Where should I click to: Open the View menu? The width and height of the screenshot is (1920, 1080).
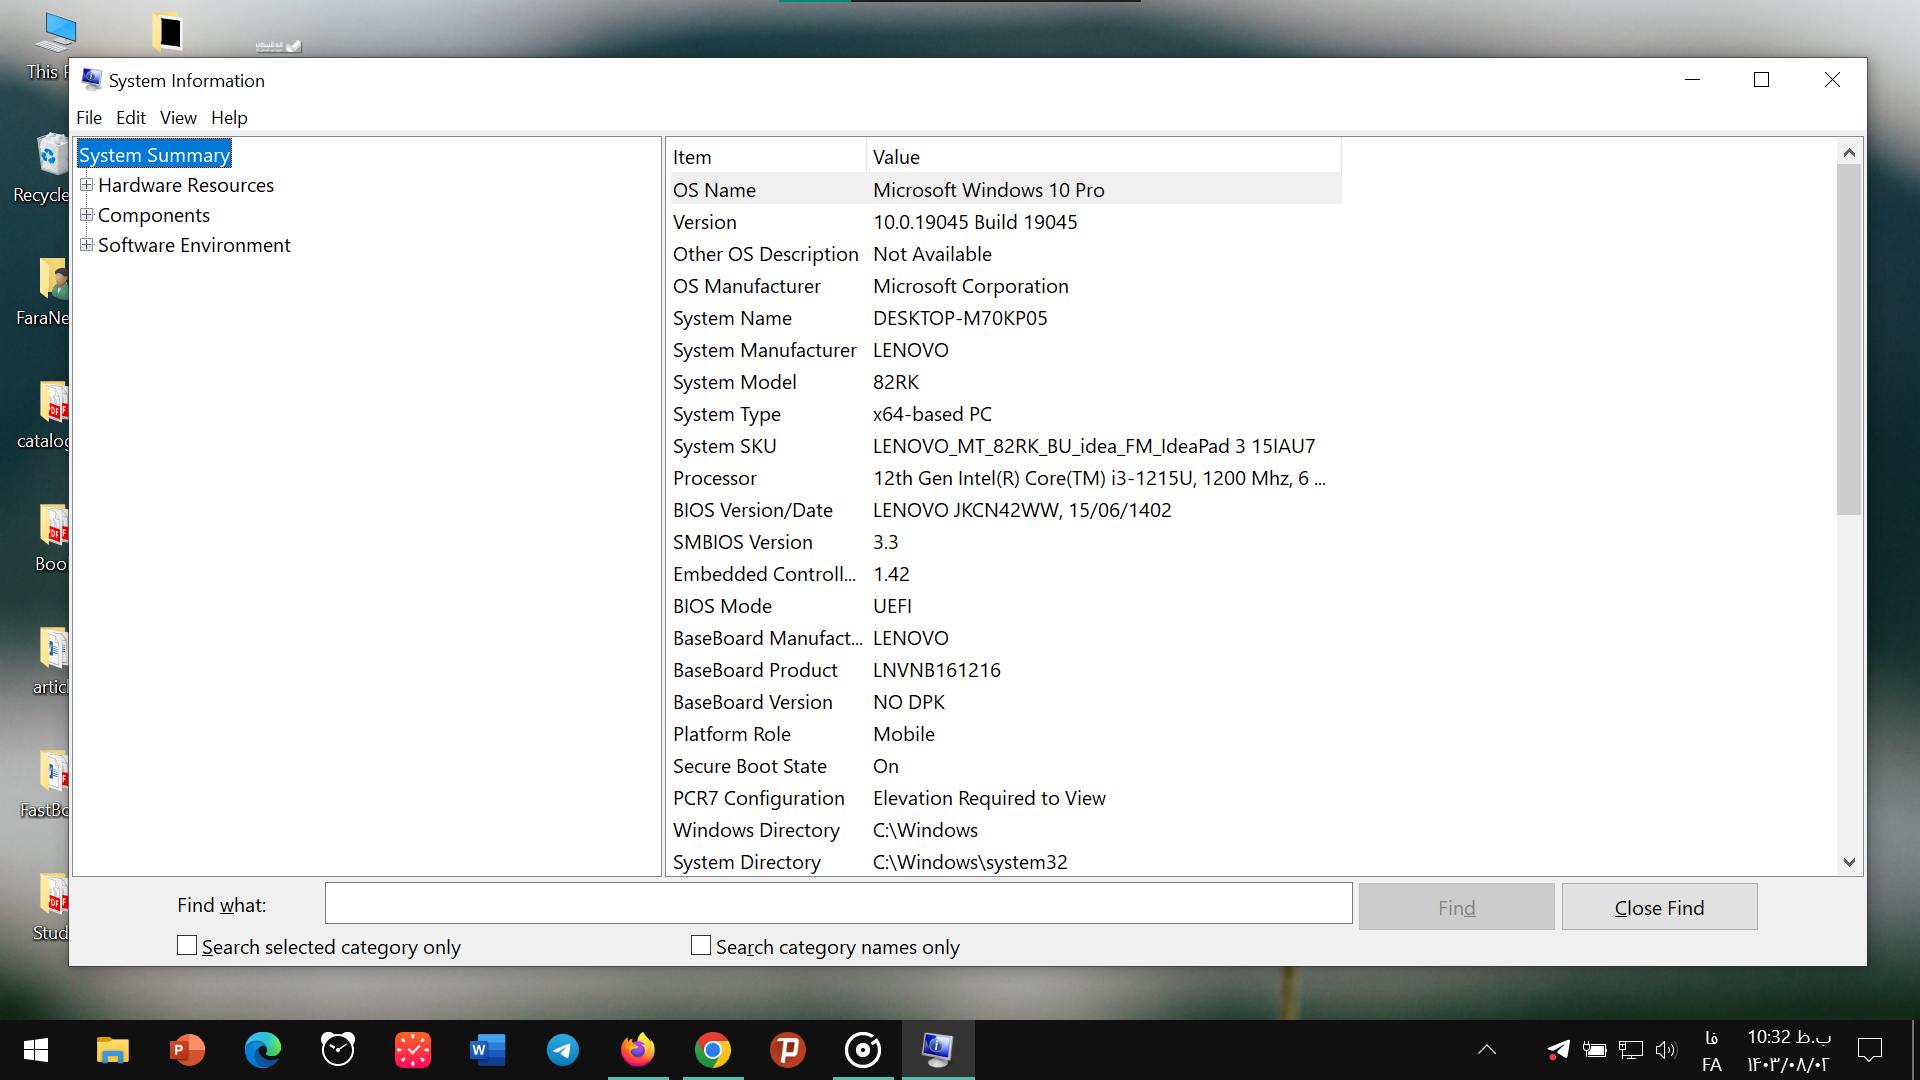tap(177, 117)
